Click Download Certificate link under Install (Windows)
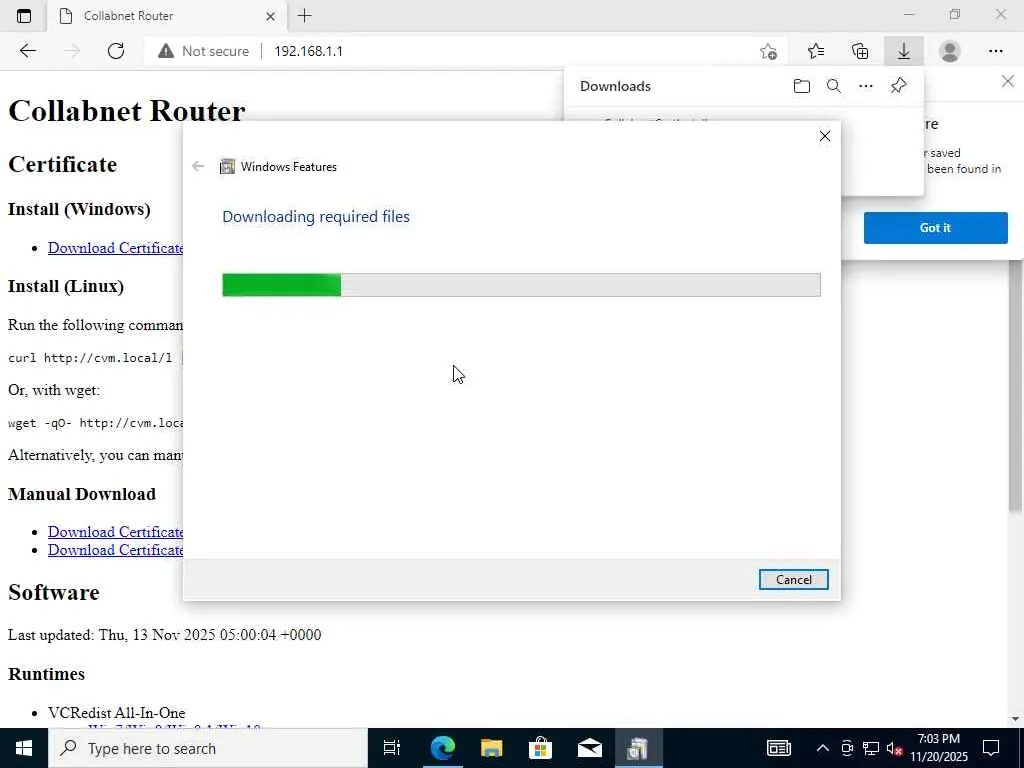 click(x=116, y=248)
